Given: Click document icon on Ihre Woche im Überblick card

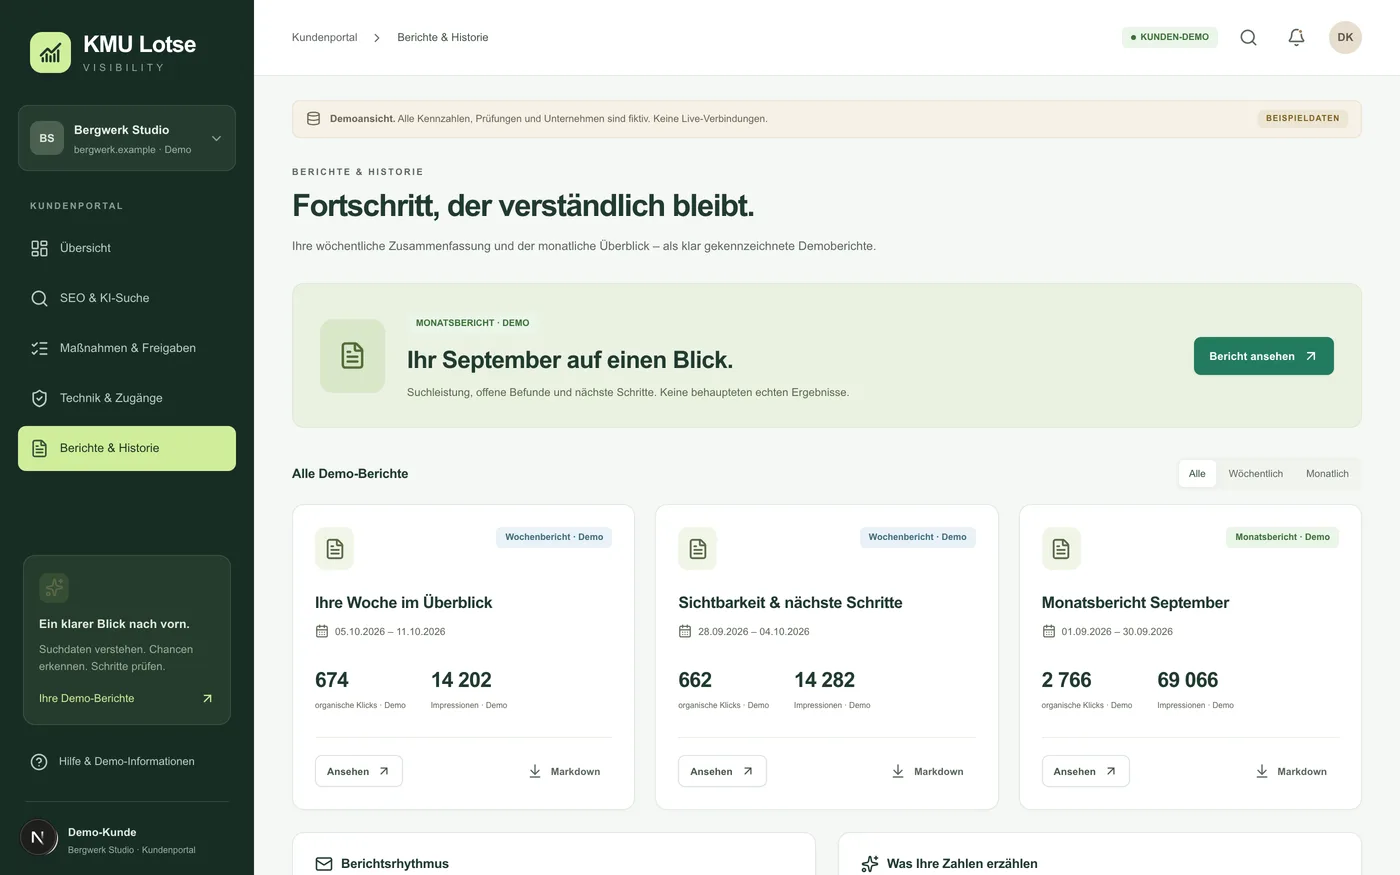Looking at the screenshot, I should tap(335, 548).
